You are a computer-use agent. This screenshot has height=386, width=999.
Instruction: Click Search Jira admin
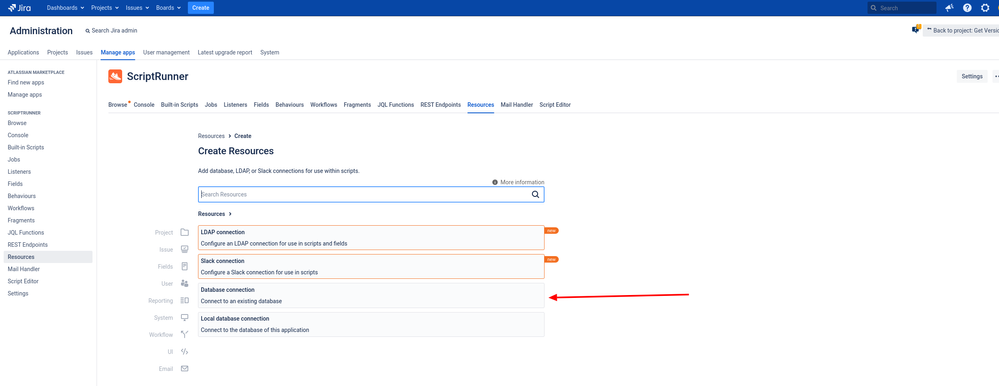tap(111, 31)
